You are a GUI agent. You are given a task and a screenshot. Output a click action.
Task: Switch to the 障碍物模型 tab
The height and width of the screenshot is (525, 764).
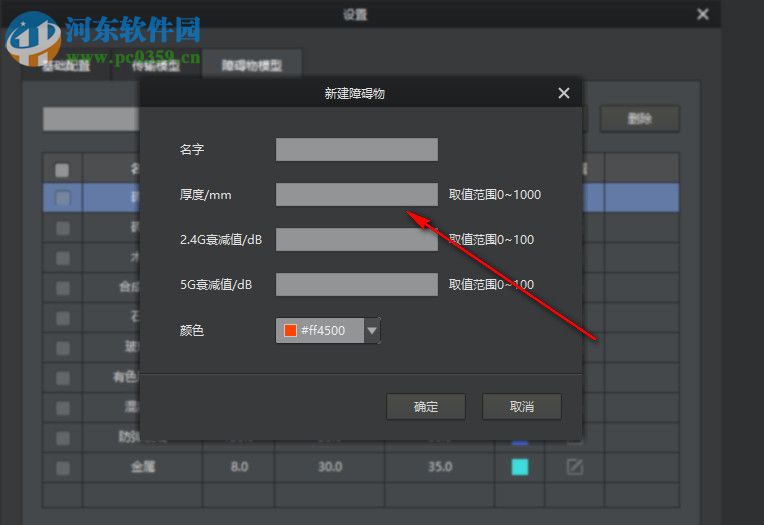[x=252, y=64]
